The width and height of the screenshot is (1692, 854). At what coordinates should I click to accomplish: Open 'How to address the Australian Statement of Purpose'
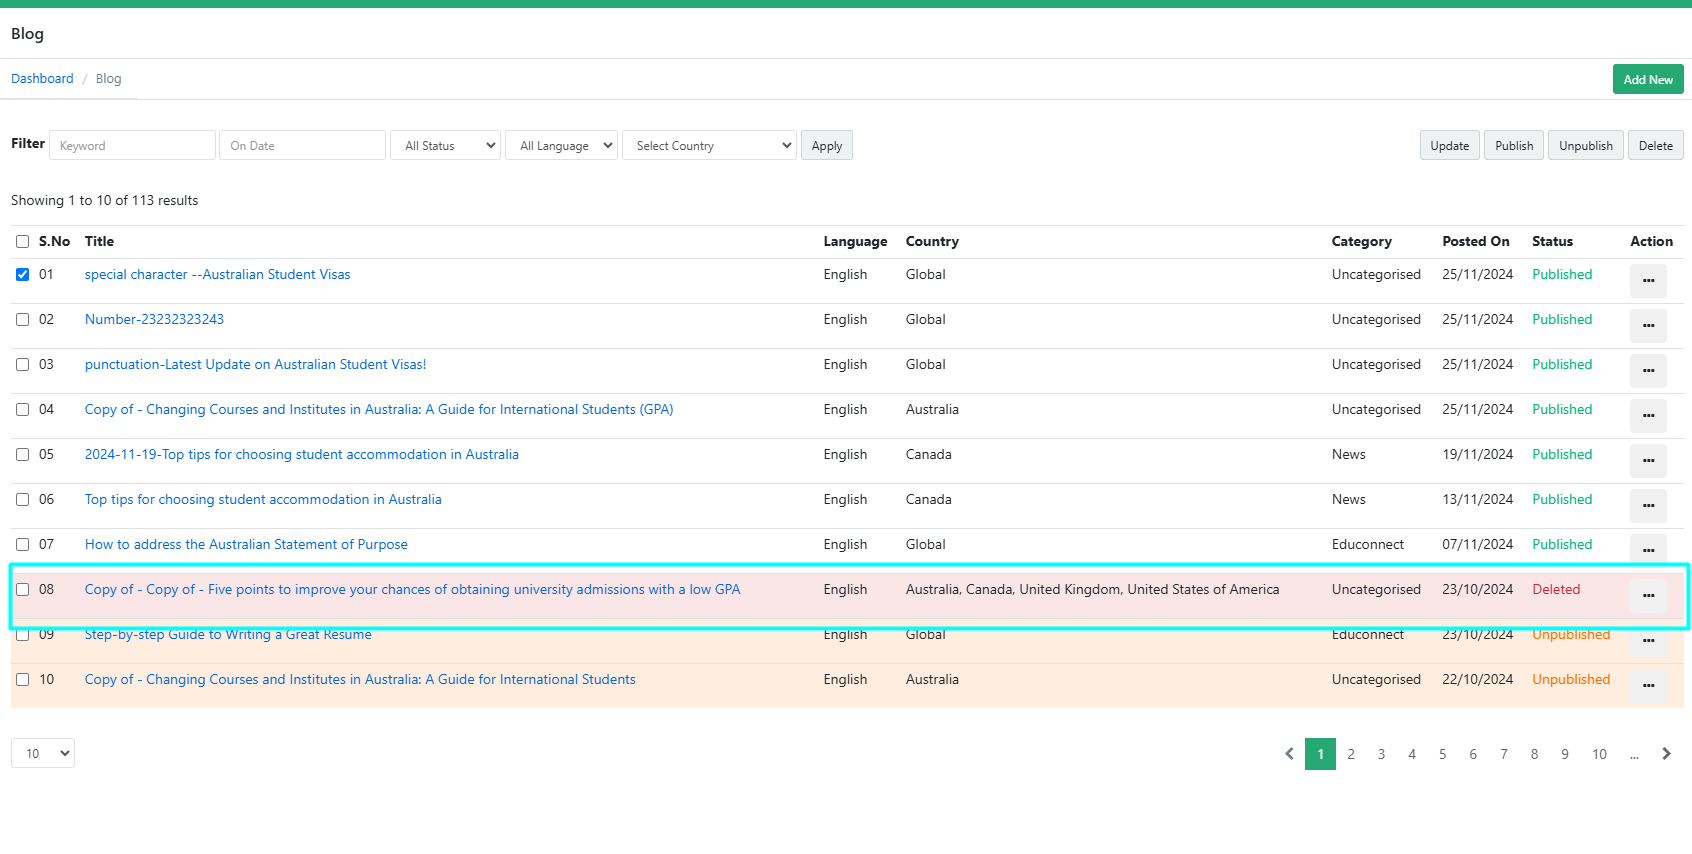(x=246, y=545)
